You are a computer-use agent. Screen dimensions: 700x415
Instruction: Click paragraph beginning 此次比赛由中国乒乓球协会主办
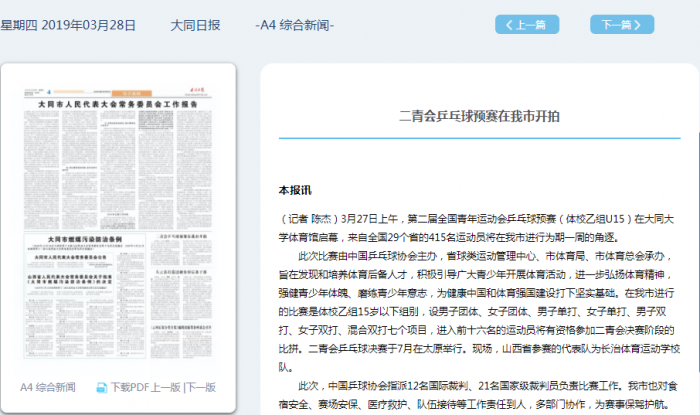pyautogui.click(x=479, y=311)
